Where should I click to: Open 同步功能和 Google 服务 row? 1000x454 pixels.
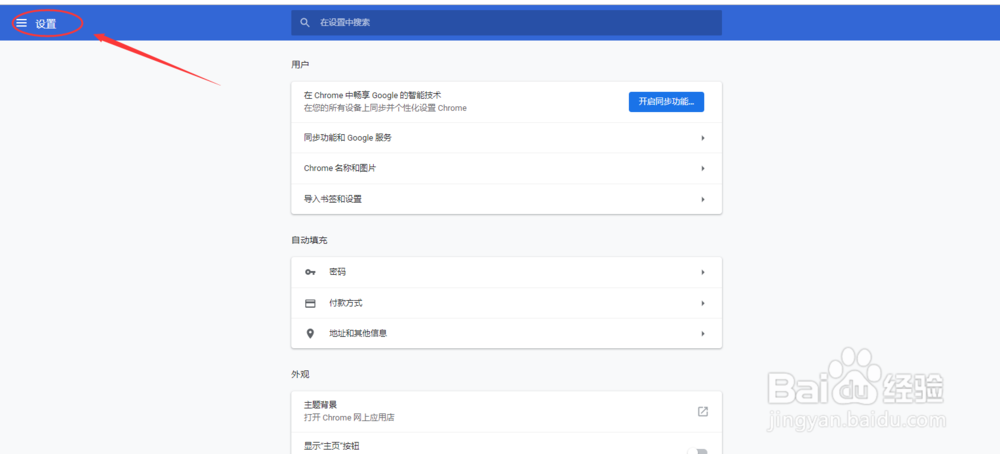pos(506,138)
